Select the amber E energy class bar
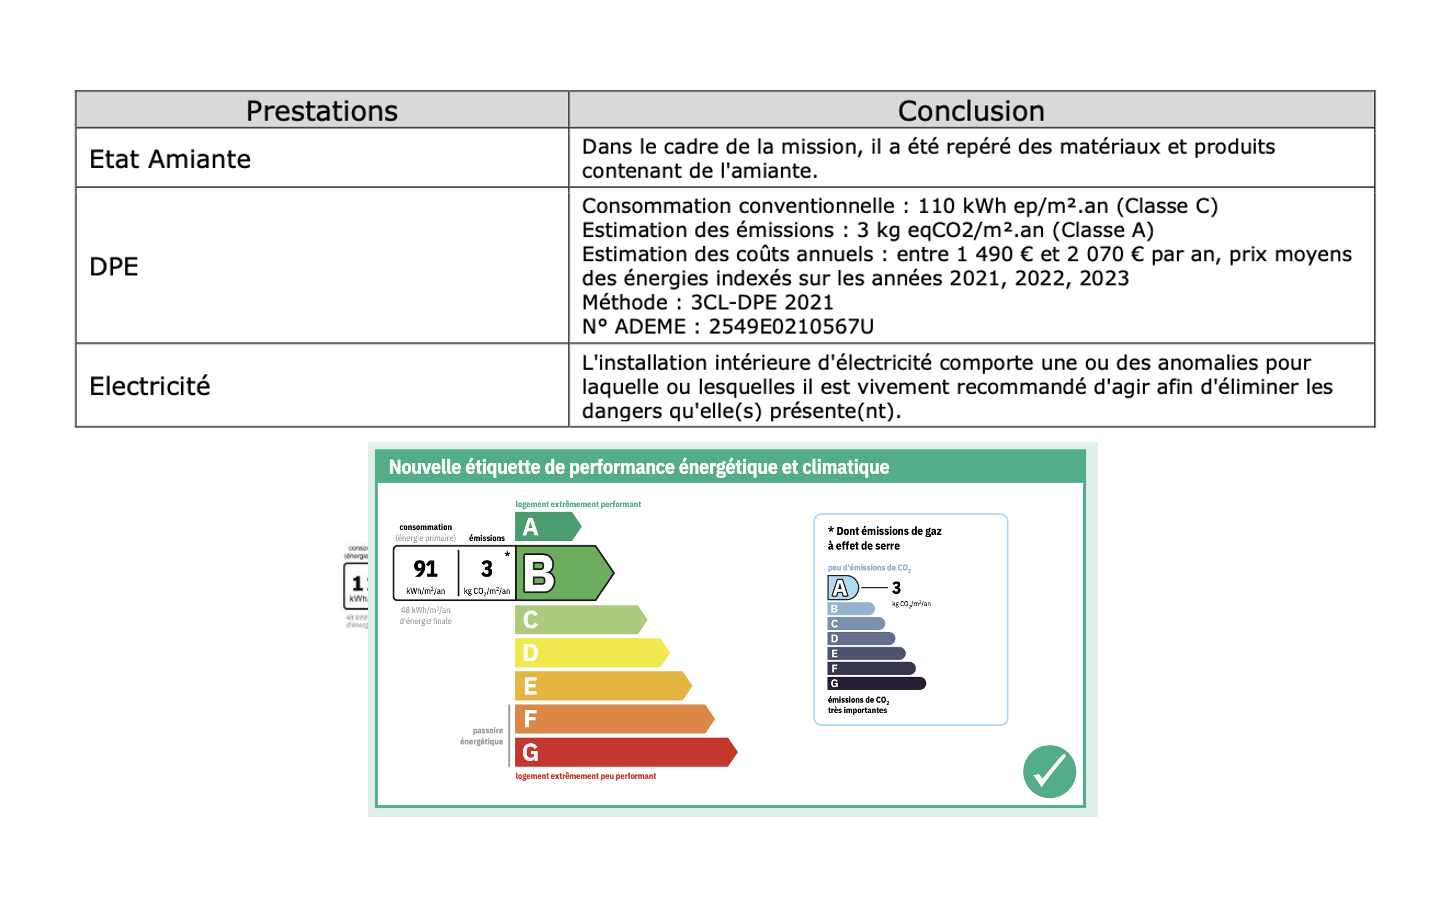The image size is (1452, 912). click(601, 686)
